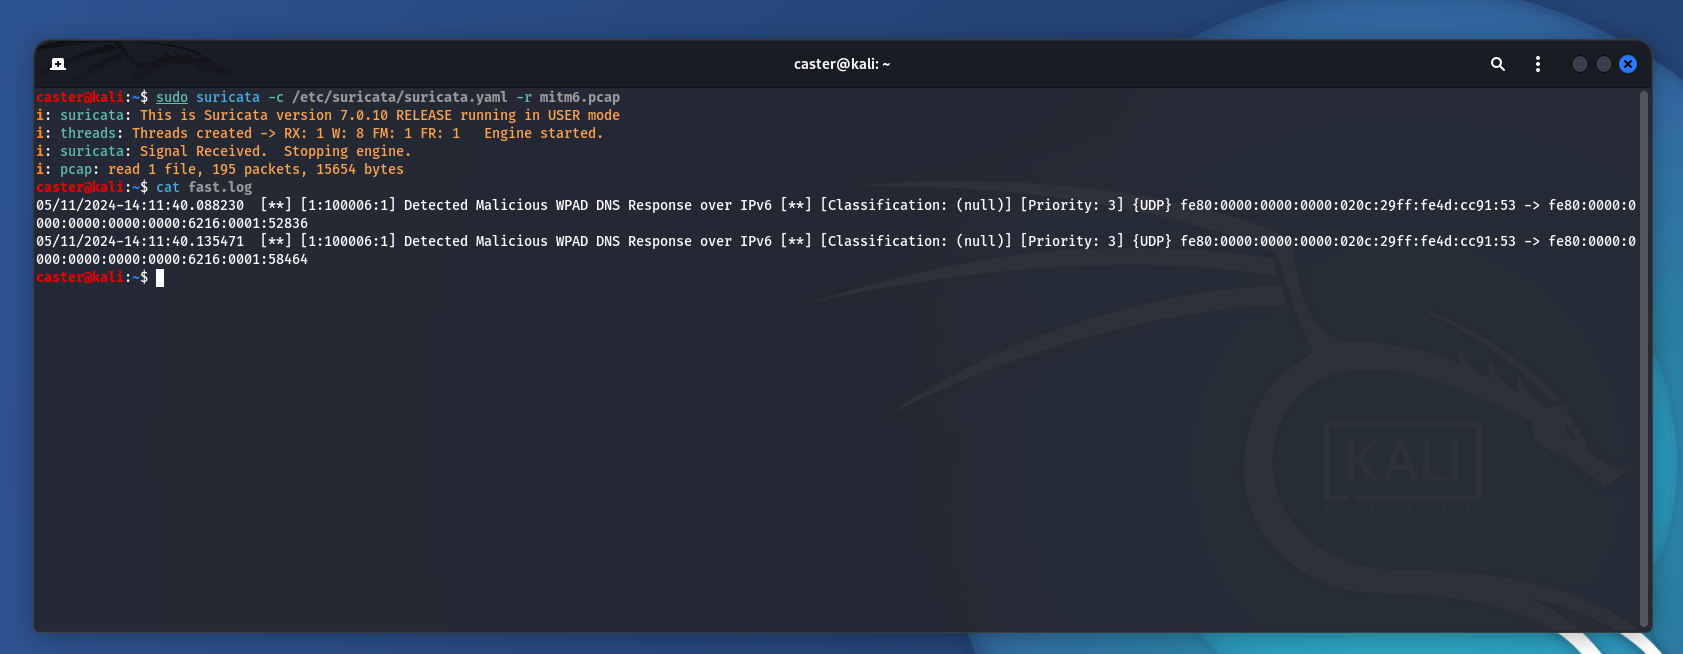Close the terminal window
The height and width of the screenshot is (654, 1683).
pos(1628,64)
